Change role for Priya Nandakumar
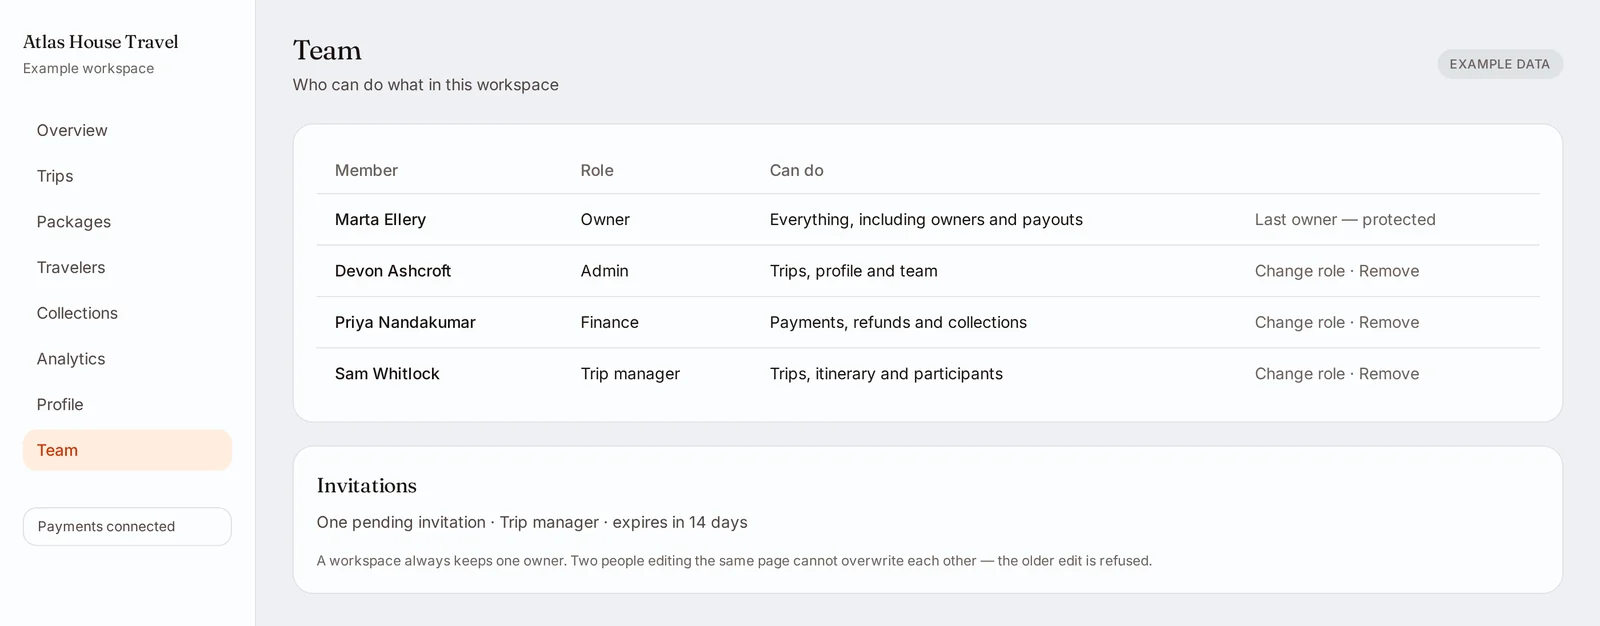The height and width of the screenshot is (626, 1600). point(1299,322)
